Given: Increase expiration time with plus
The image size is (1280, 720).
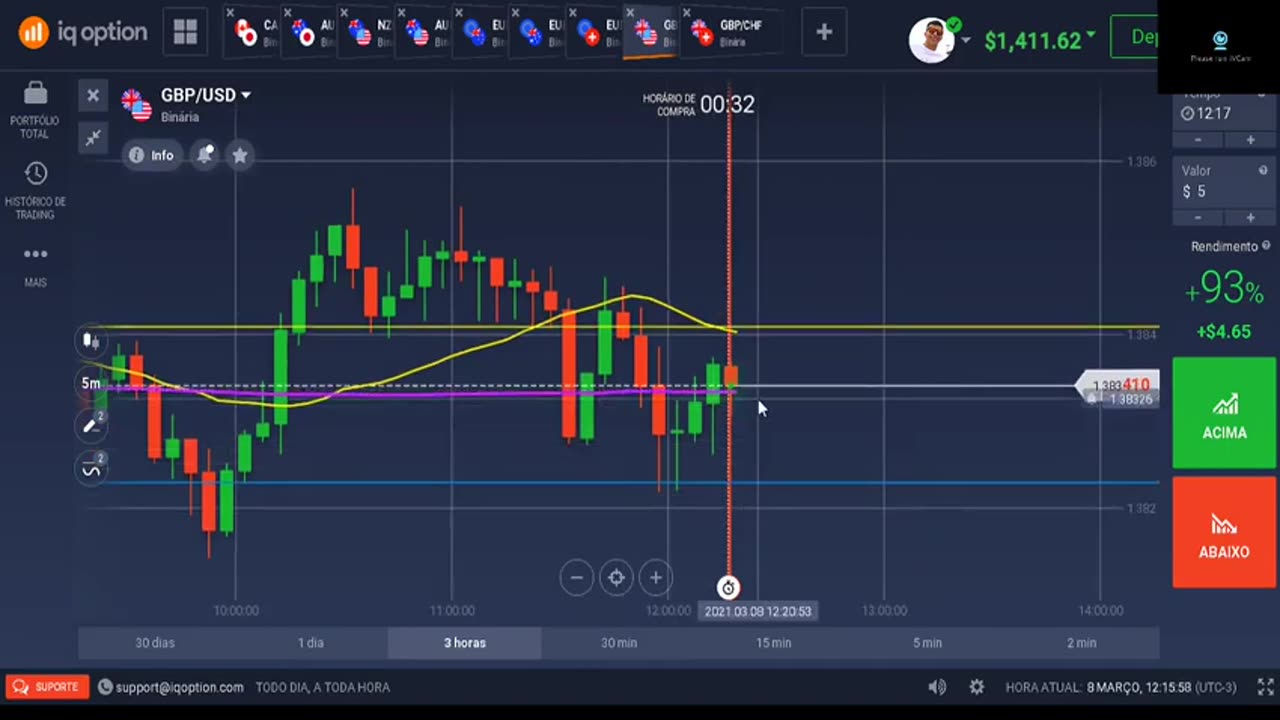Looking at the screenshot, I should pos(1250,140).
